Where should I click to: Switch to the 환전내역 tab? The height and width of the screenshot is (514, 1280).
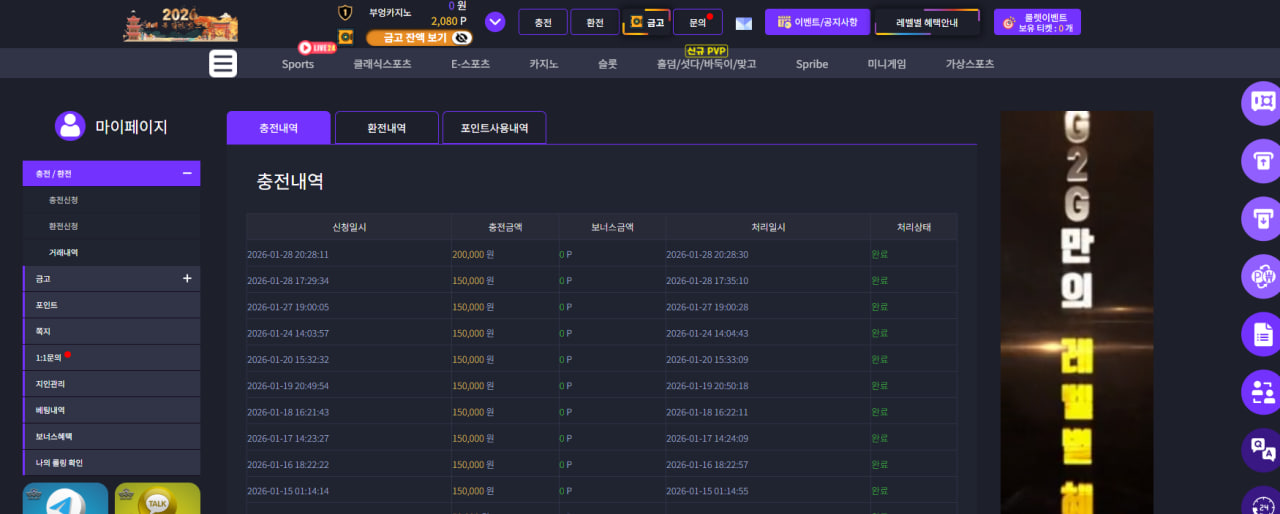(x=387, y=128)
